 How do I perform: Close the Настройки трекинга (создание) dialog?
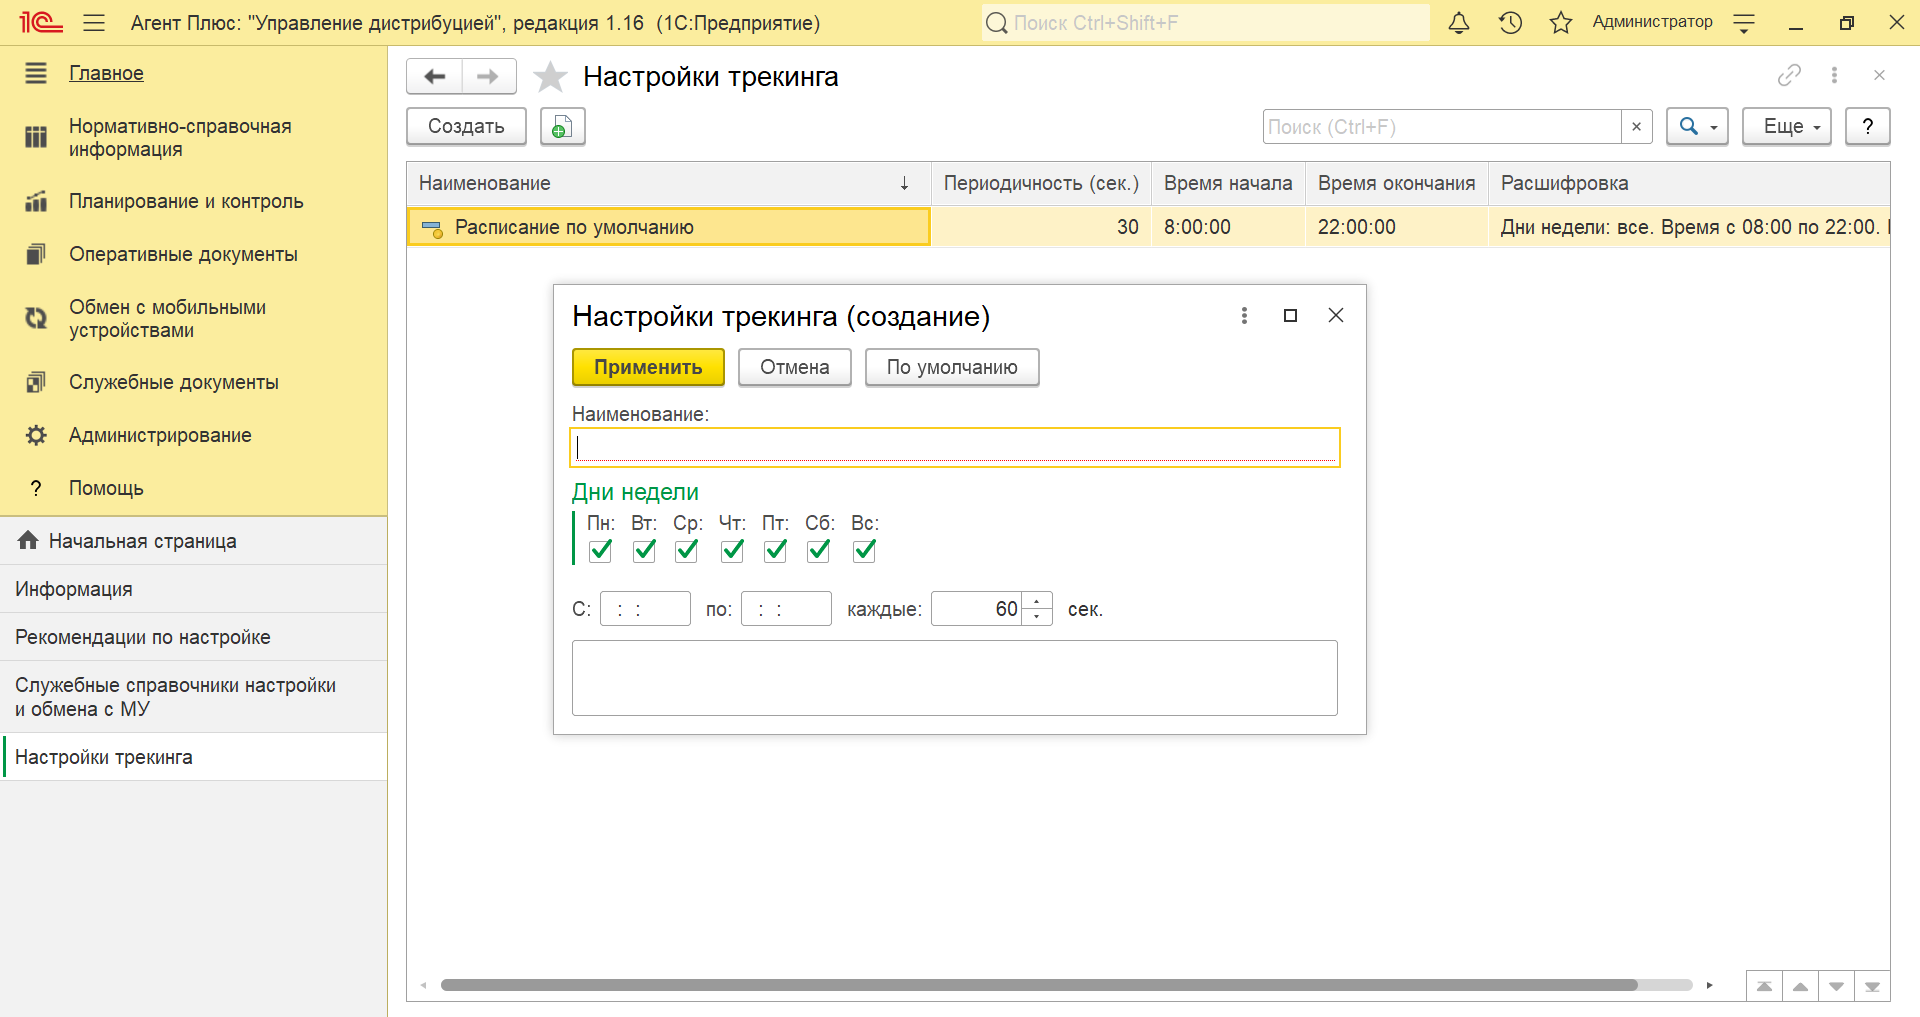point(1335,316)
